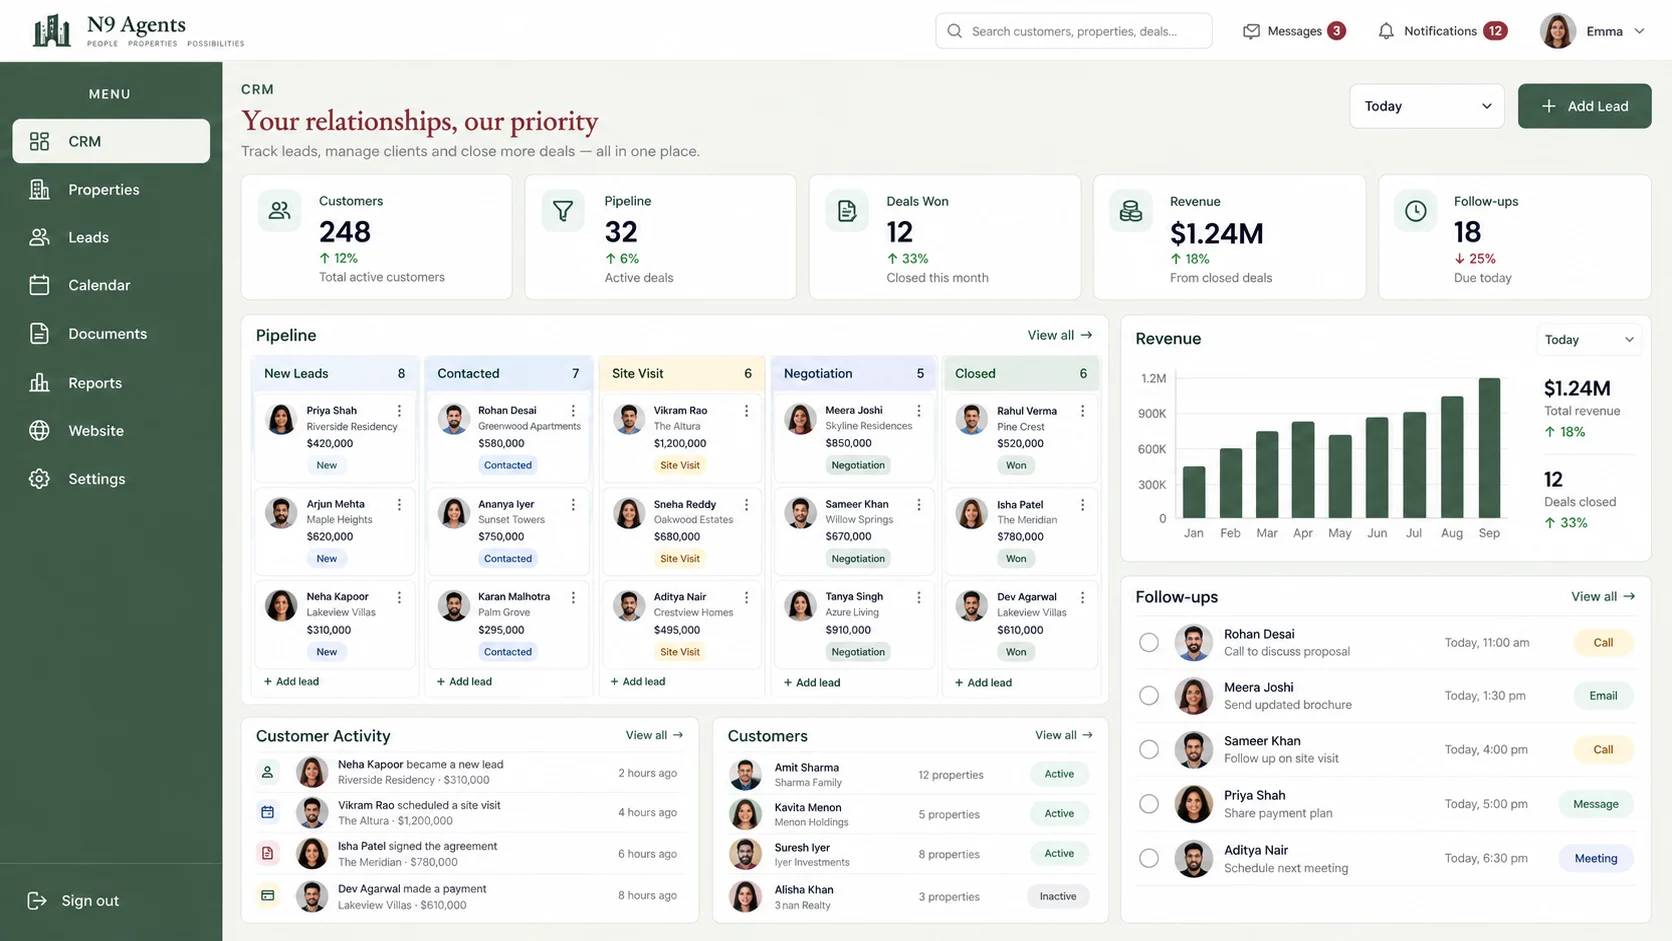
Task: Click the Add Lead button
Action: pyautogui.click(x=1584, y=106)
